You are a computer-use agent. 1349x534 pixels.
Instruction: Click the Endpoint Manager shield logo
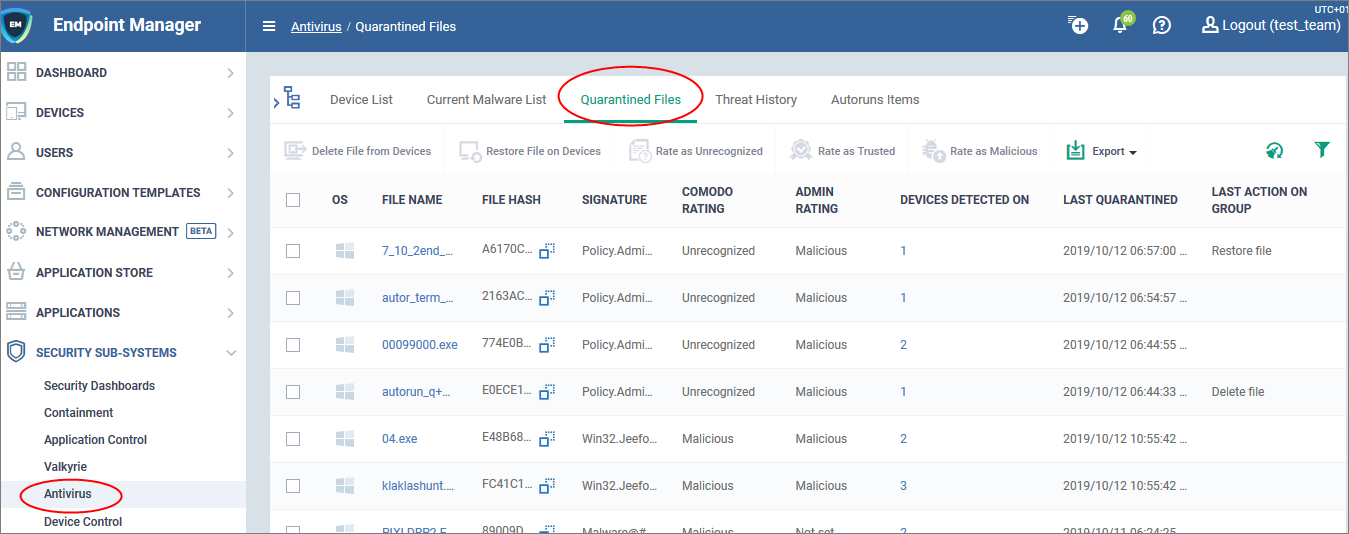tap(16, 26)
